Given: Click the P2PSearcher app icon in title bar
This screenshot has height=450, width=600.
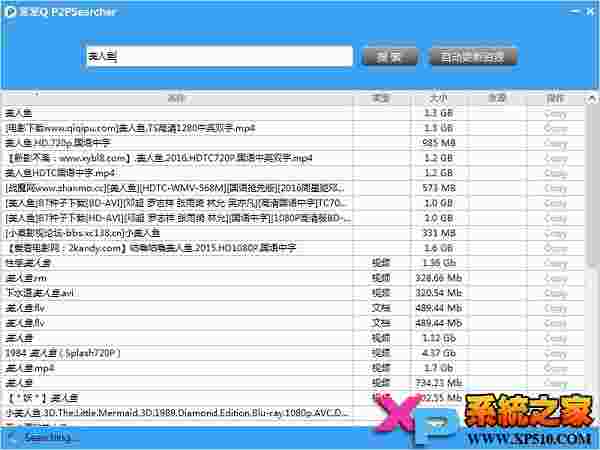Looking at the screenshot, I should pos(10,11).
